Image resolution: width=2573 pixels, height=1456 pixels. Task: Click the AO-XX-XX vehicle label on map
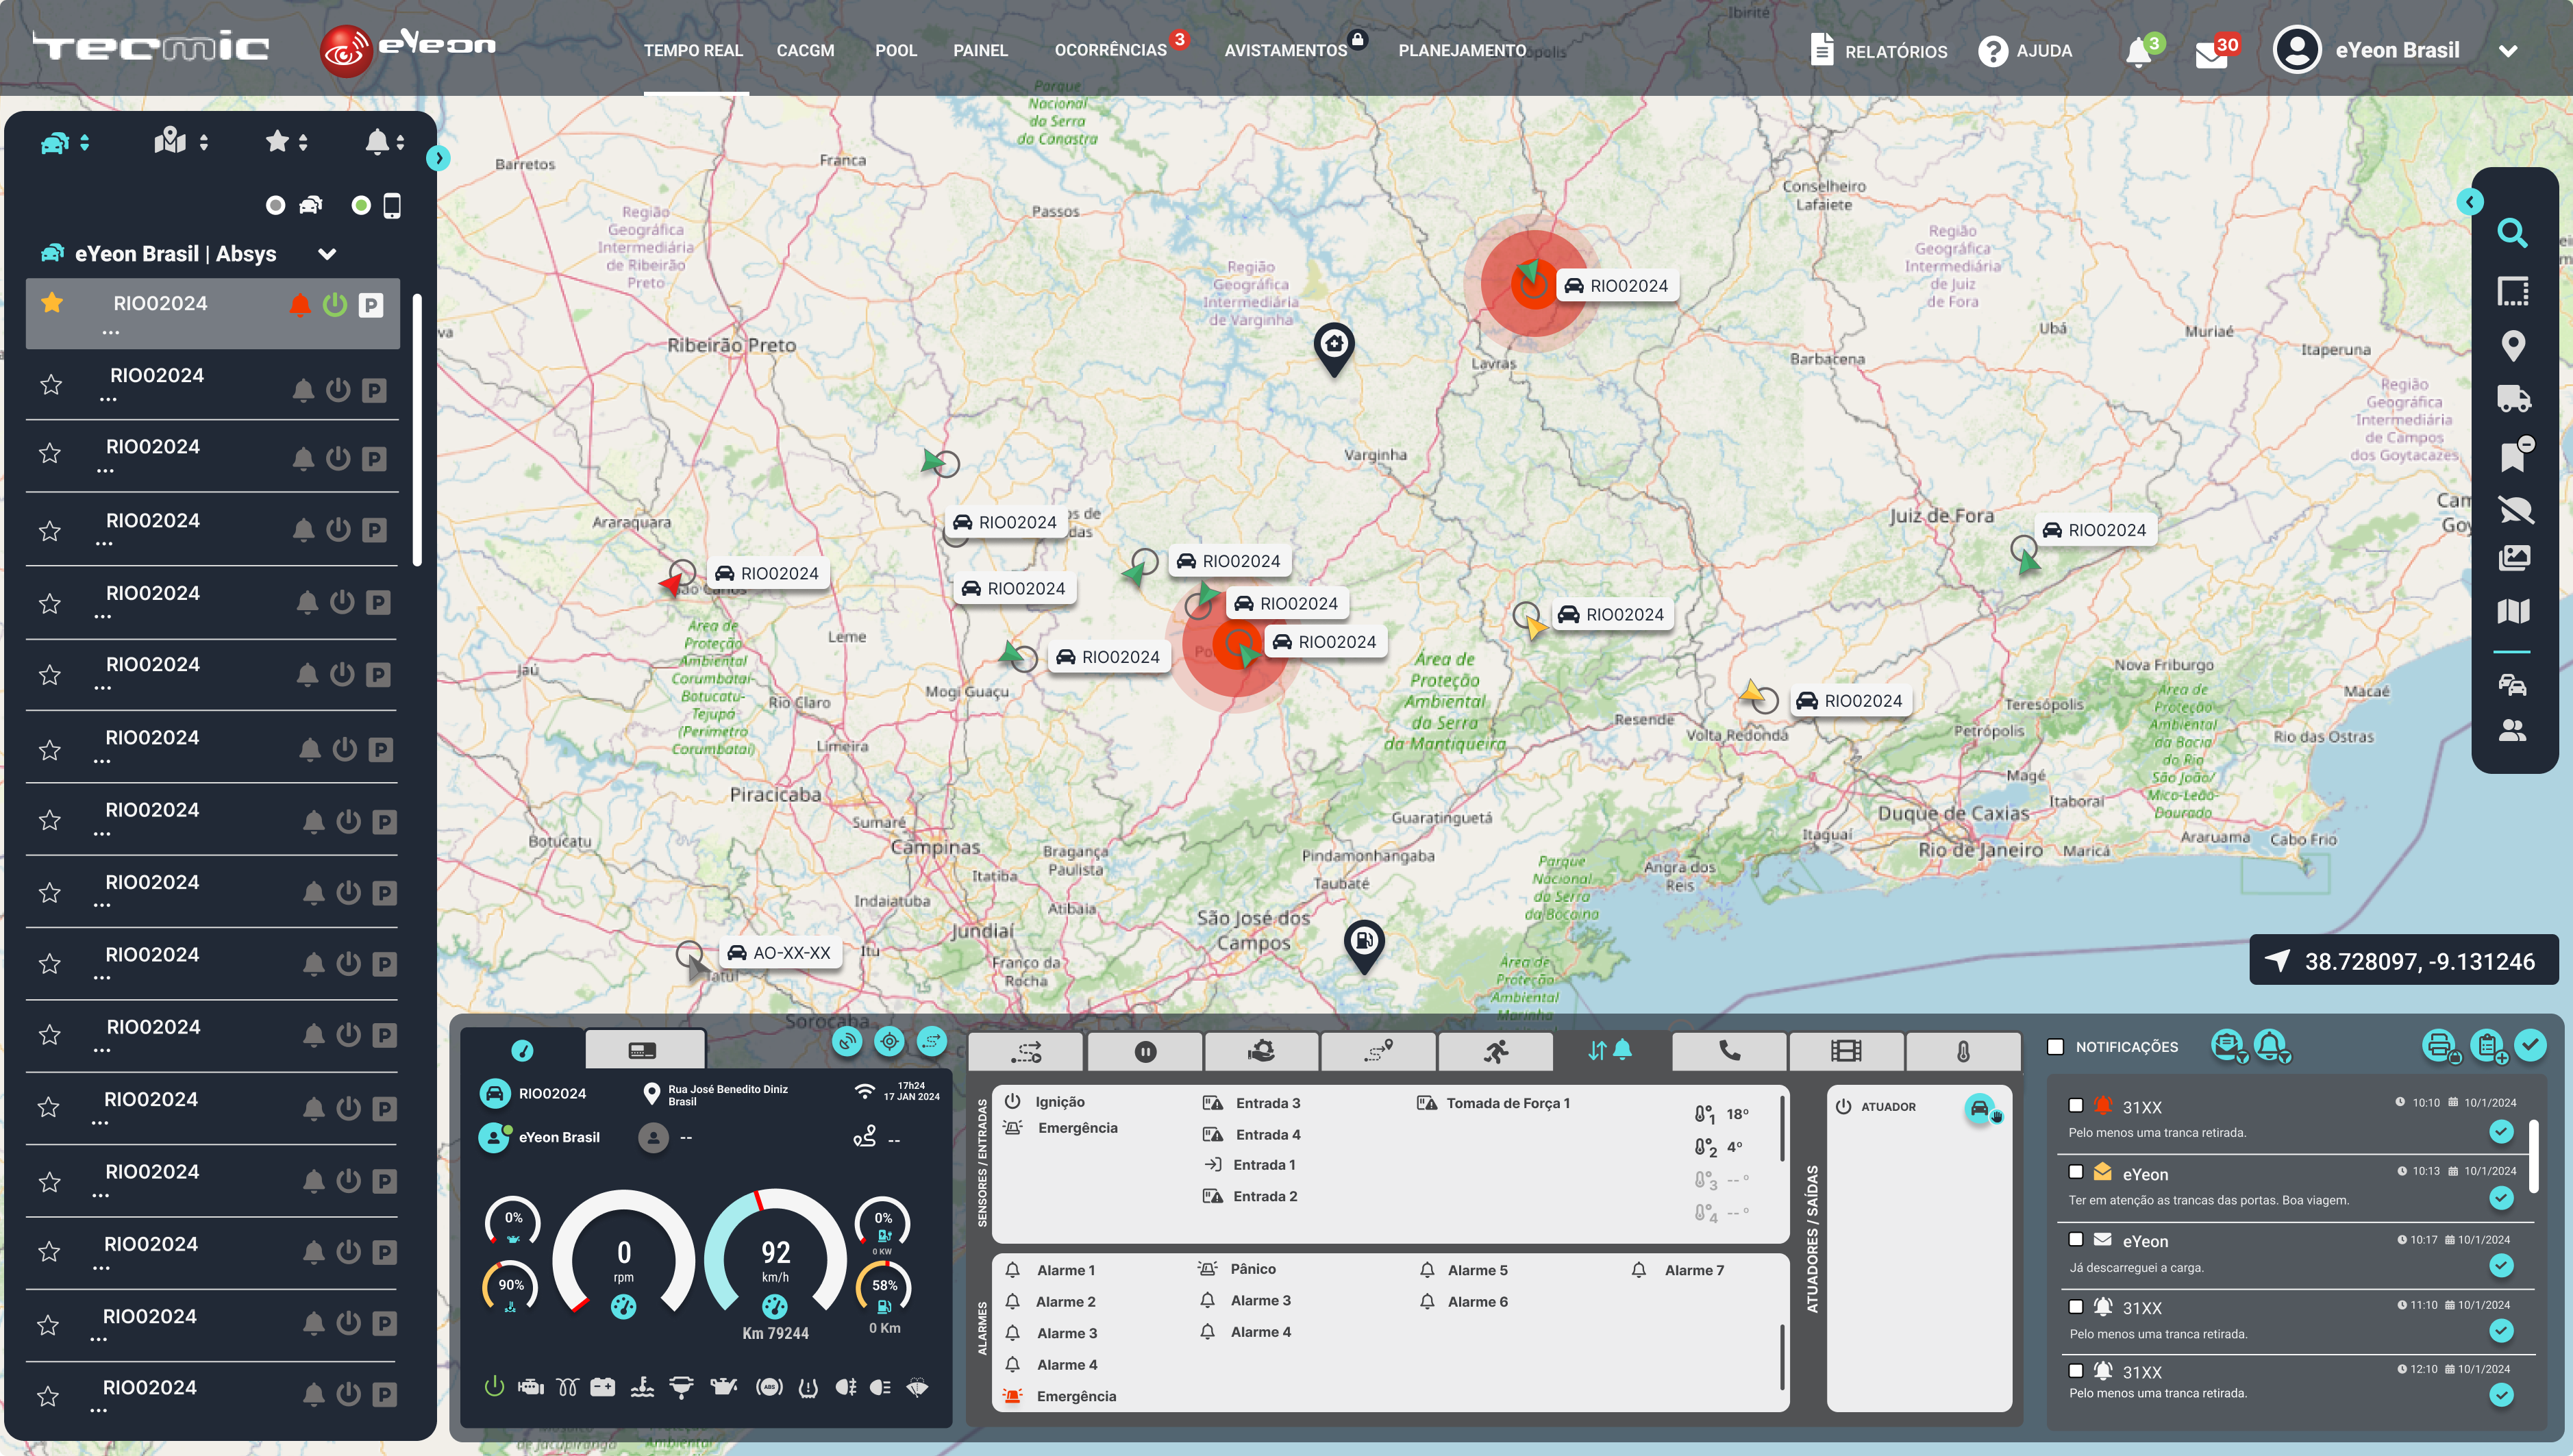tap(780, 953)
